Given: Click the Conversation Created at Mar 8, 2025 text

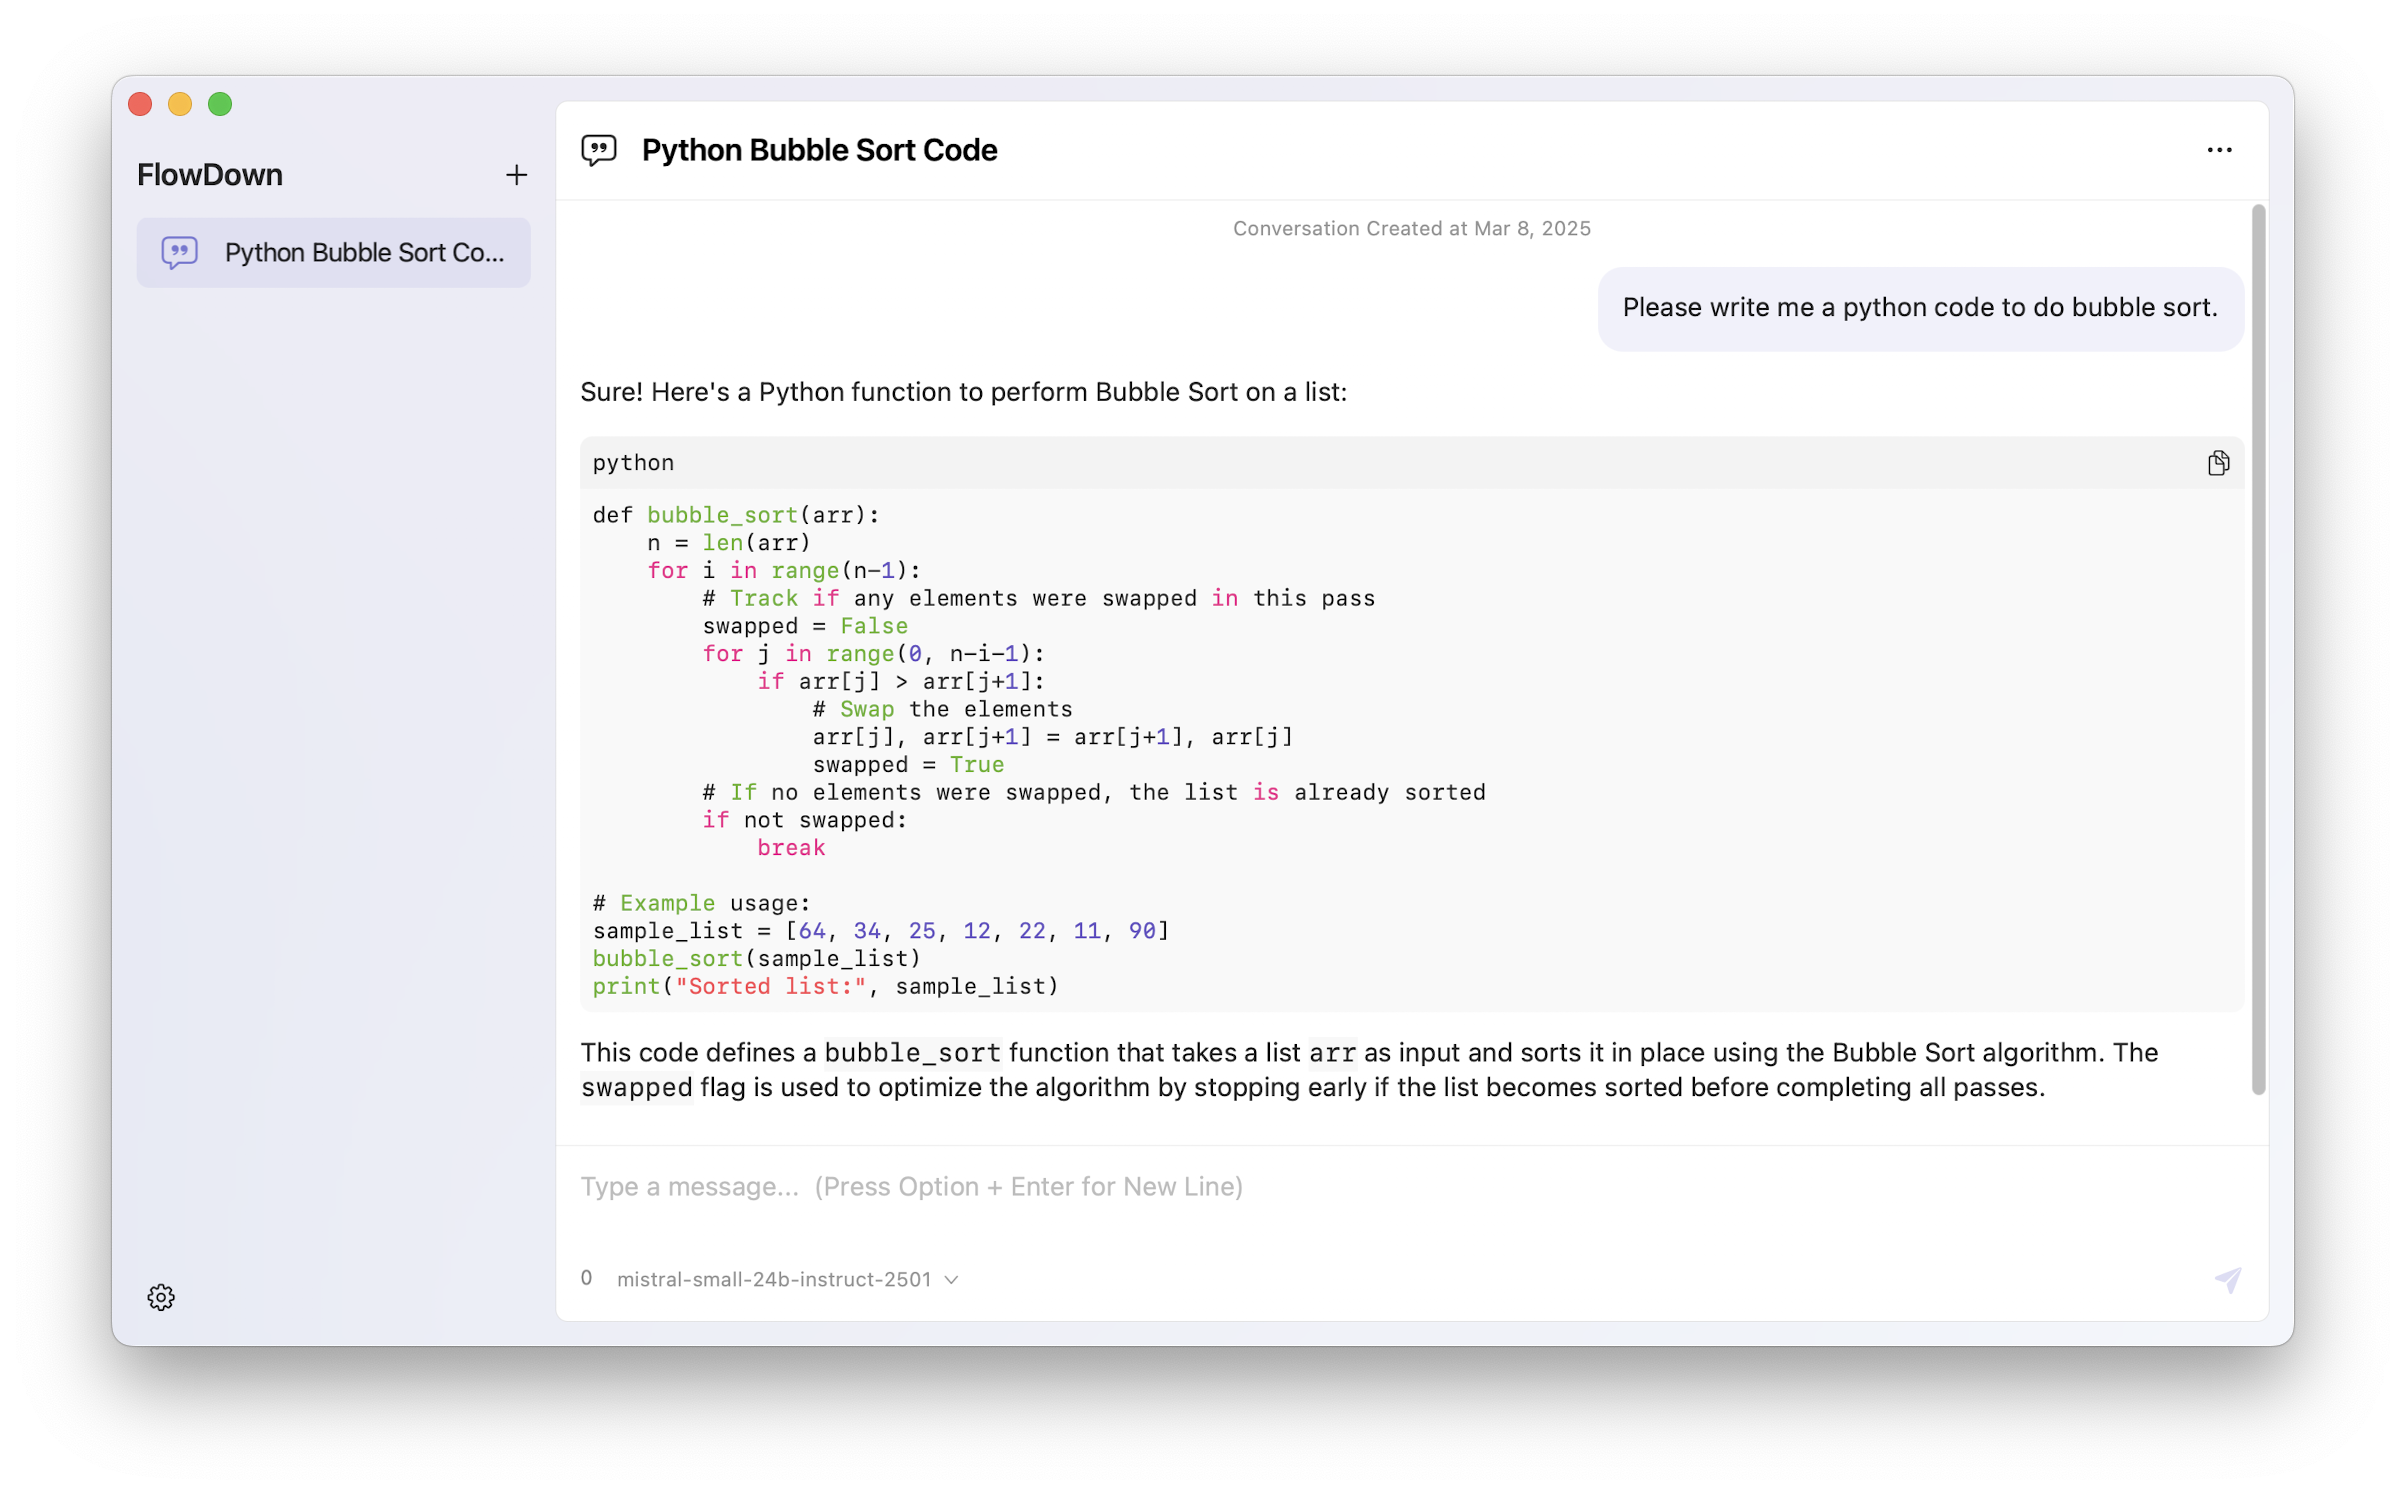Looking at the screenshot, I should click(1410, 228).
